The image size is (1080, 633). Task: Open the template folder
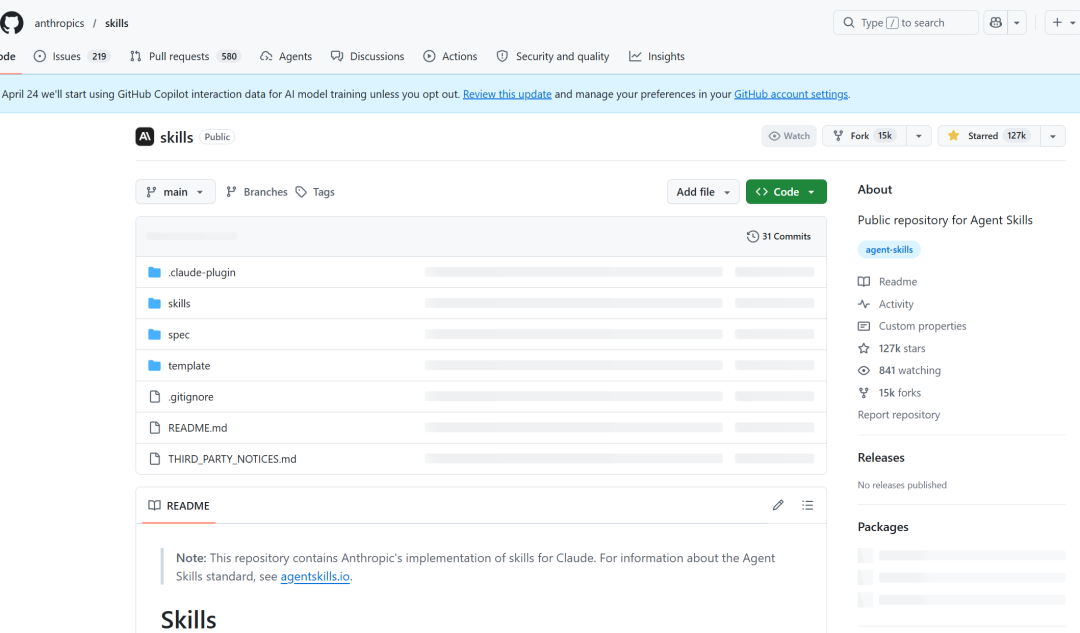point(189,366)
